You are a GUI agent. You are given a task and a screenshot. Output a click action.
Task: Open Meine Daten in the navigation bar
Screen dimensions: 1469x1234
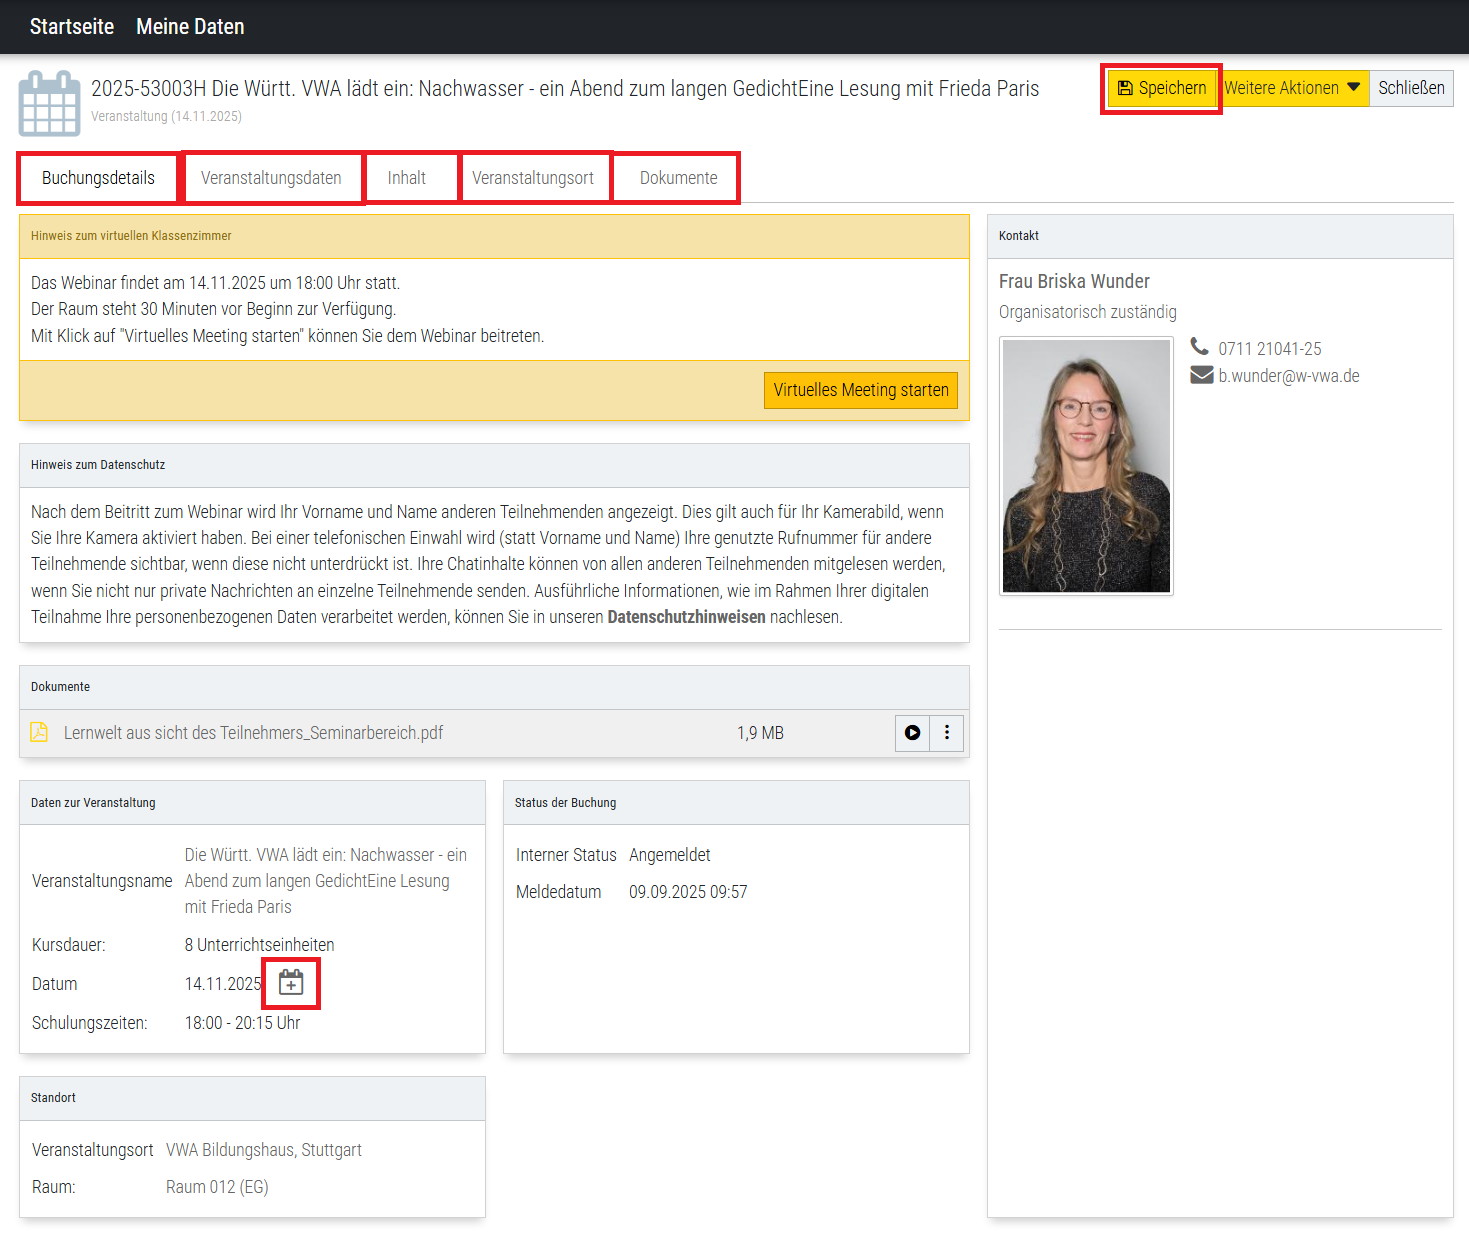pyautogui.click(x=190, y=27)
